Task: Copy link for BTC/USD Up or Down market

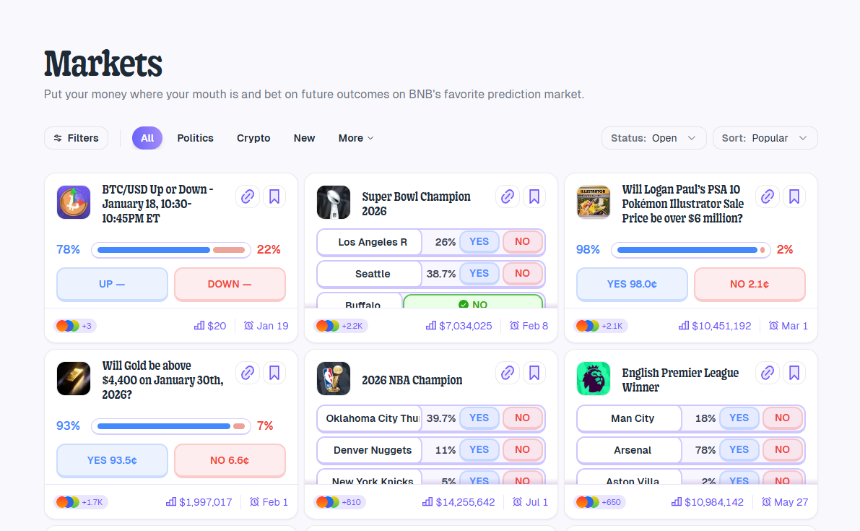Action: [247, 197]
